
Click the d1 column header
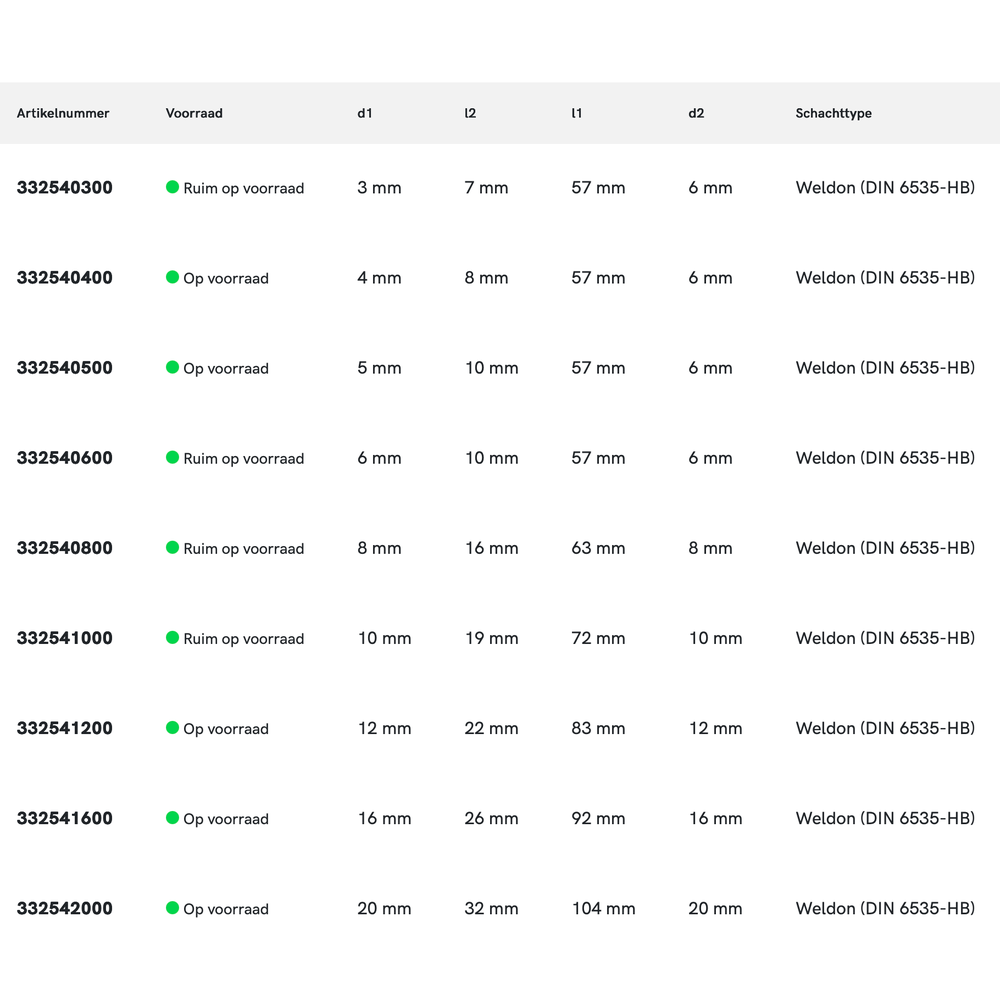tap(365, 113)
